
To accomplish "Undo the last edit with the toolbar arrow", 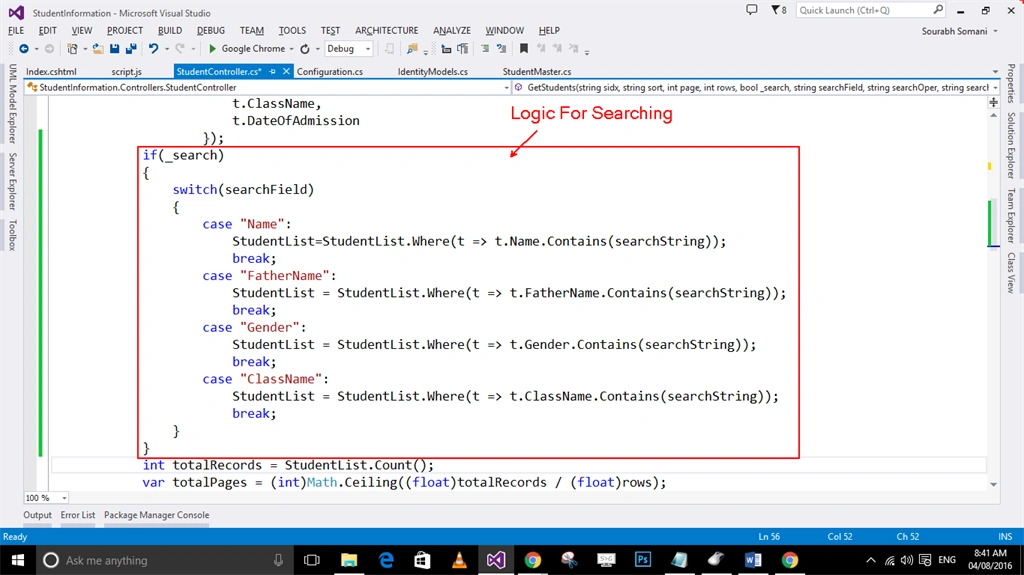I will 153,48.
